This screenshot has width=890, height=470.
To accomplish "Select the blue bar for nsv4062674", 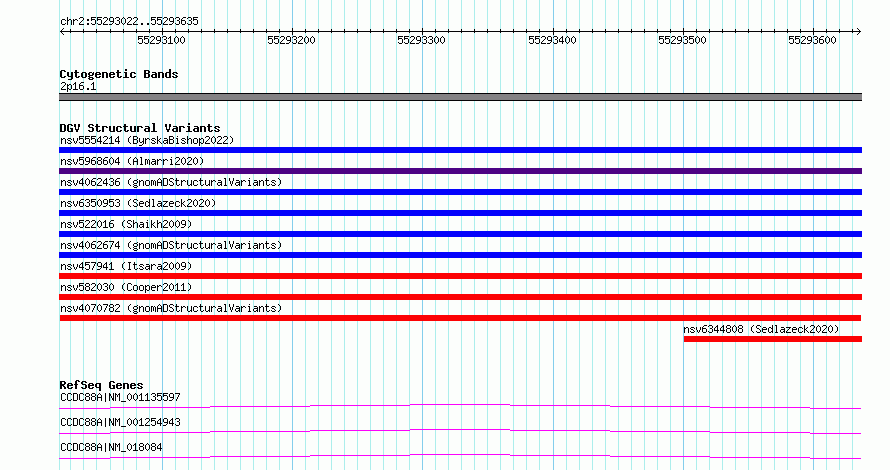I will tap(460, 255).
